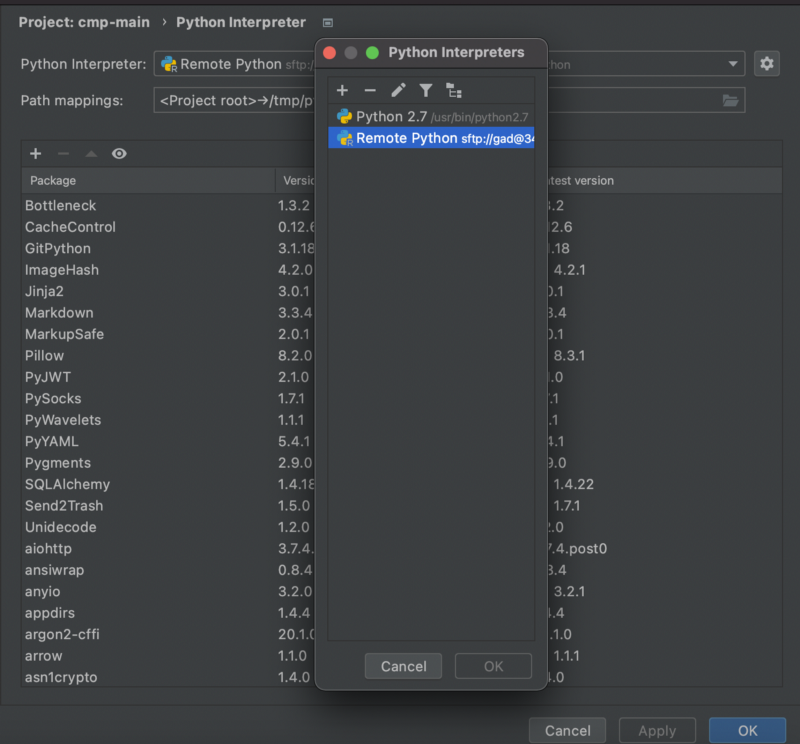Click installed version 1.4.4 of appdirs
The width and height of the screenshot is (800, 744).
click(294, 613)
